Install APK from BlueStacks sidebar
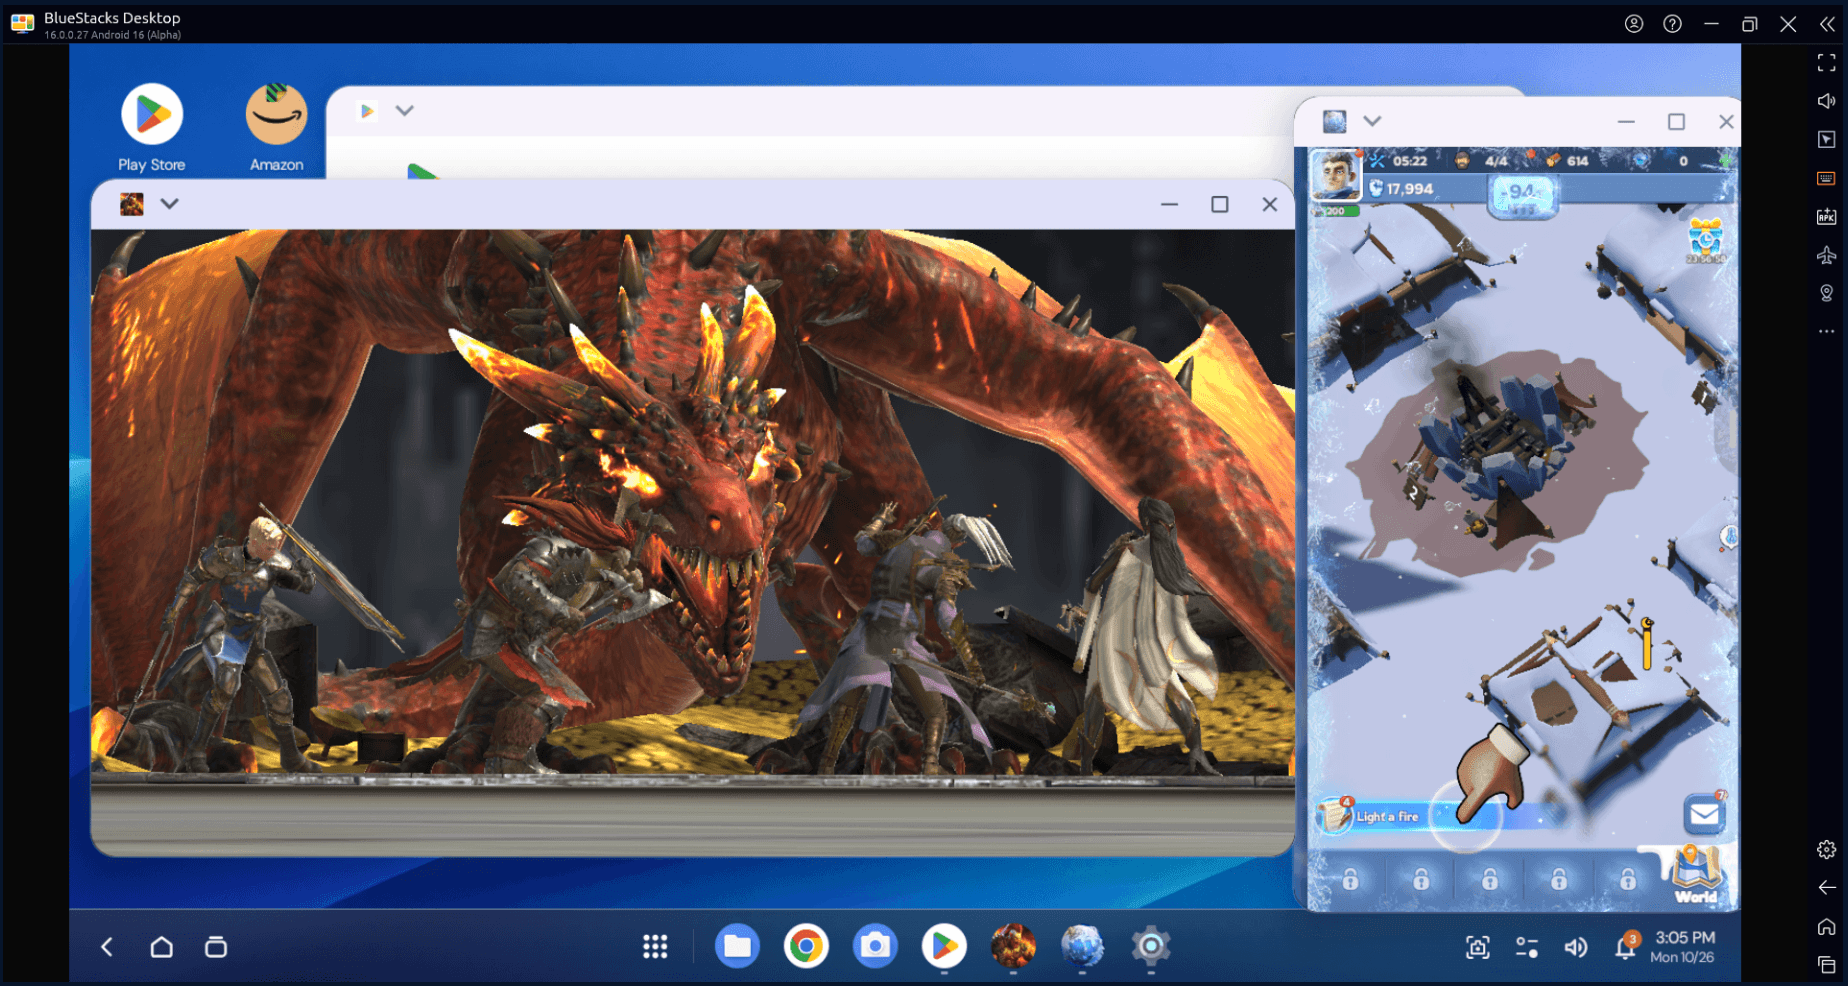This screenshot has width=1848, height=986. 1826,216
